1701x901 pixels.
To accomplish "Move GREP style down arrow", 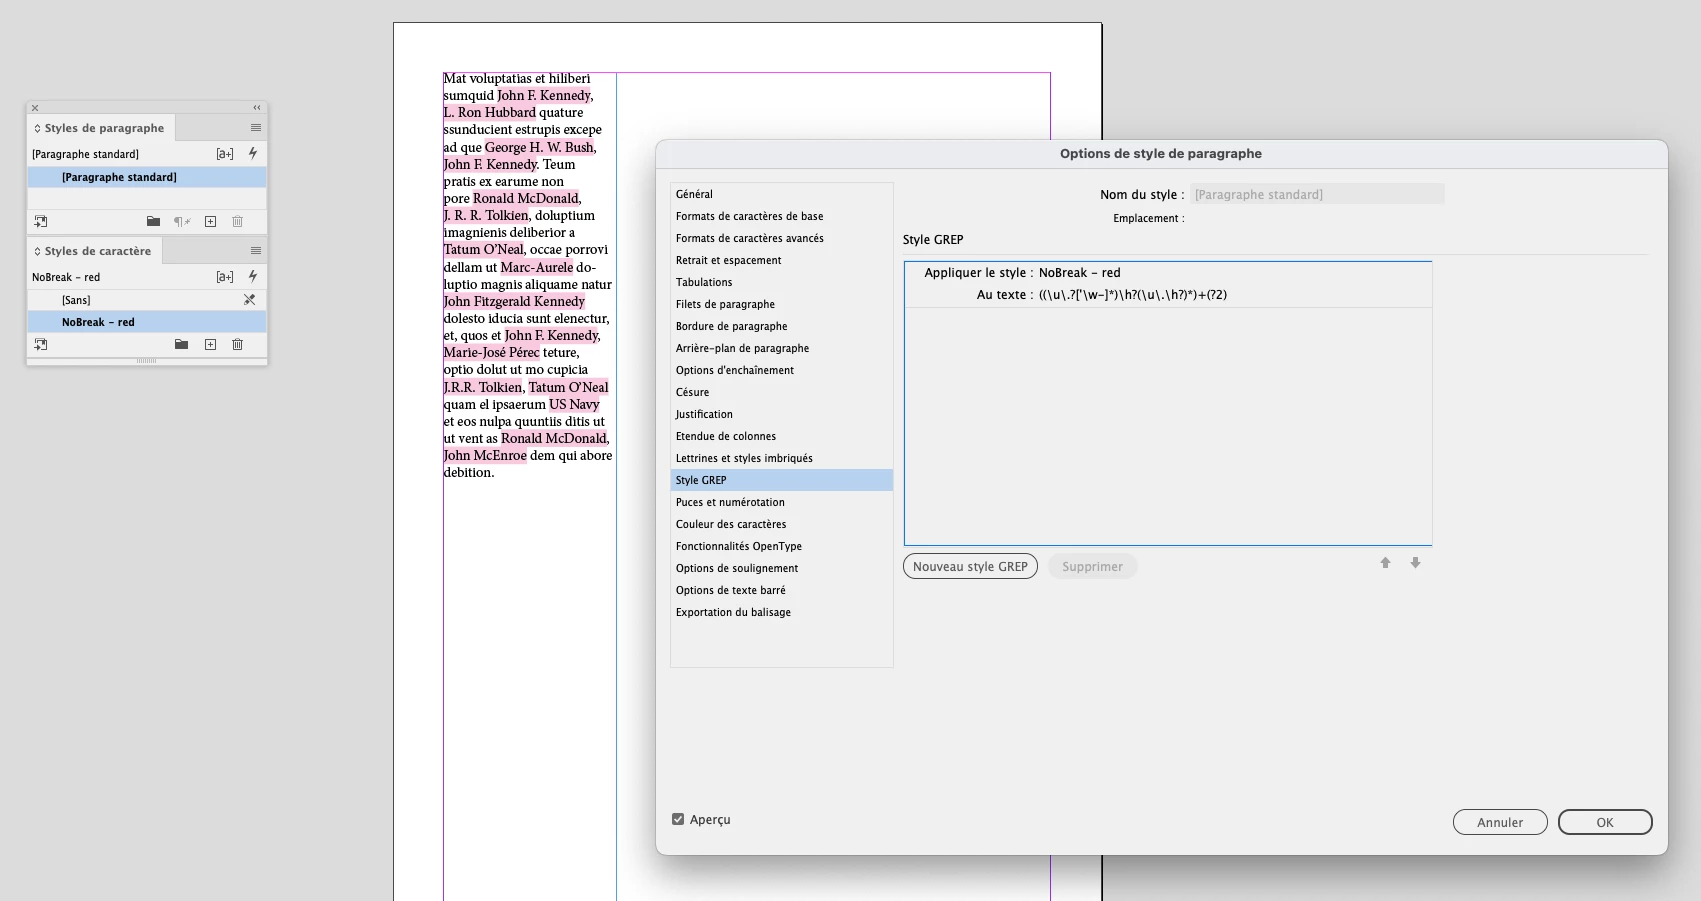I will (1416, 563).
